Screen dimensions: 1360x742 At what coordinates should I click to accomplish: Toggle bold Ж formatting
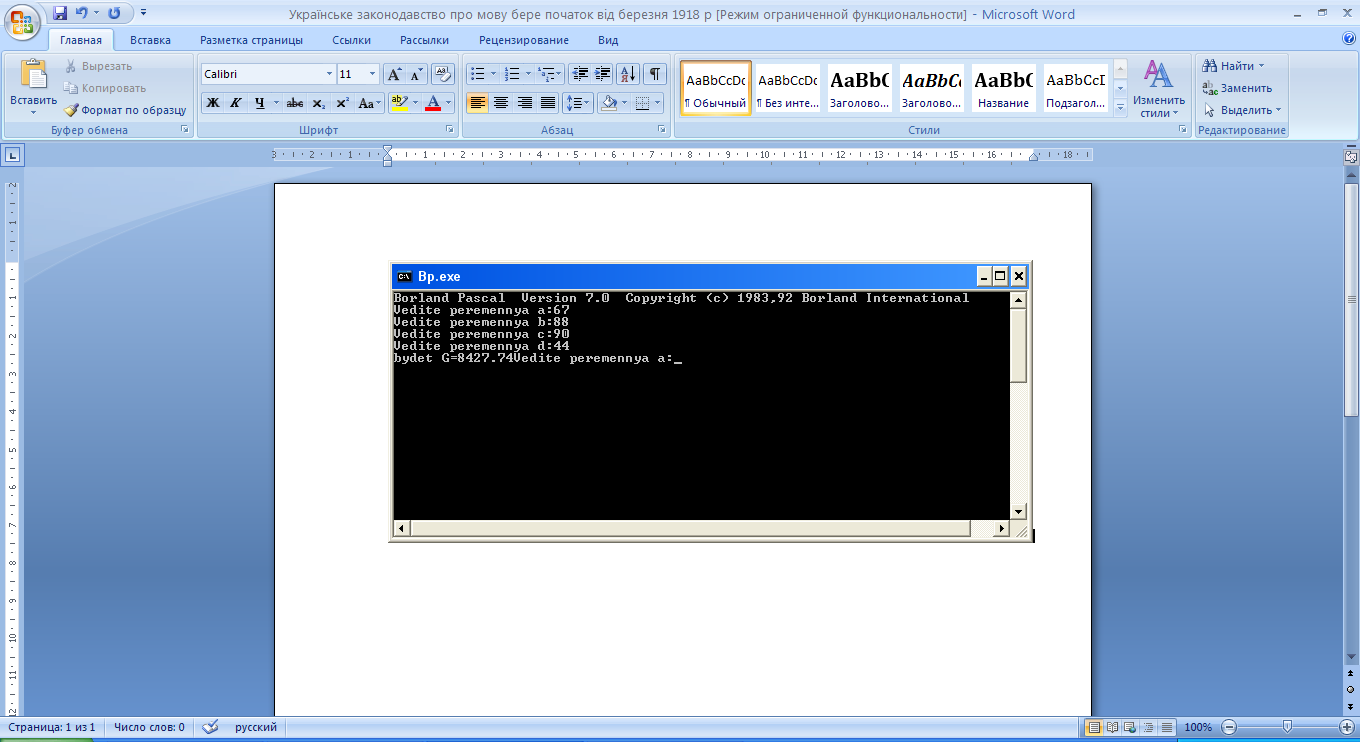coord(213,103)
